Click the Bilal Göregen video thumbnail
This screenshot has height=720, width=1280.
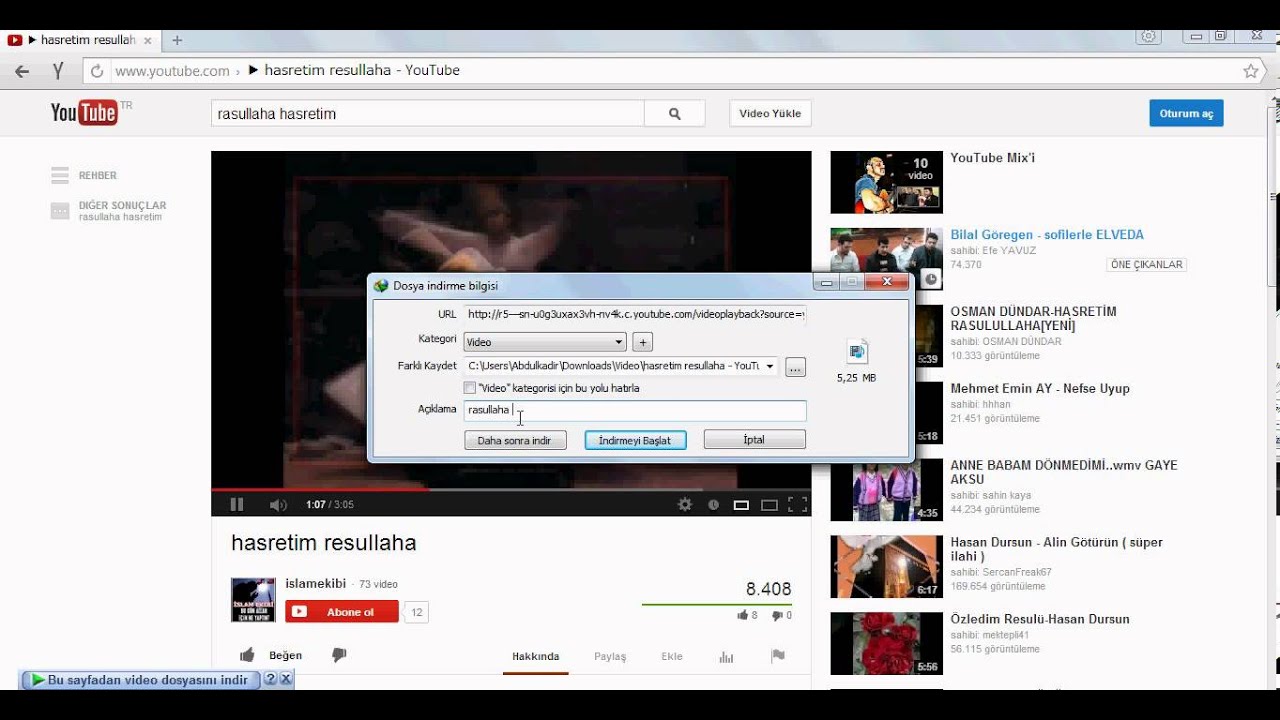[886, 259]
